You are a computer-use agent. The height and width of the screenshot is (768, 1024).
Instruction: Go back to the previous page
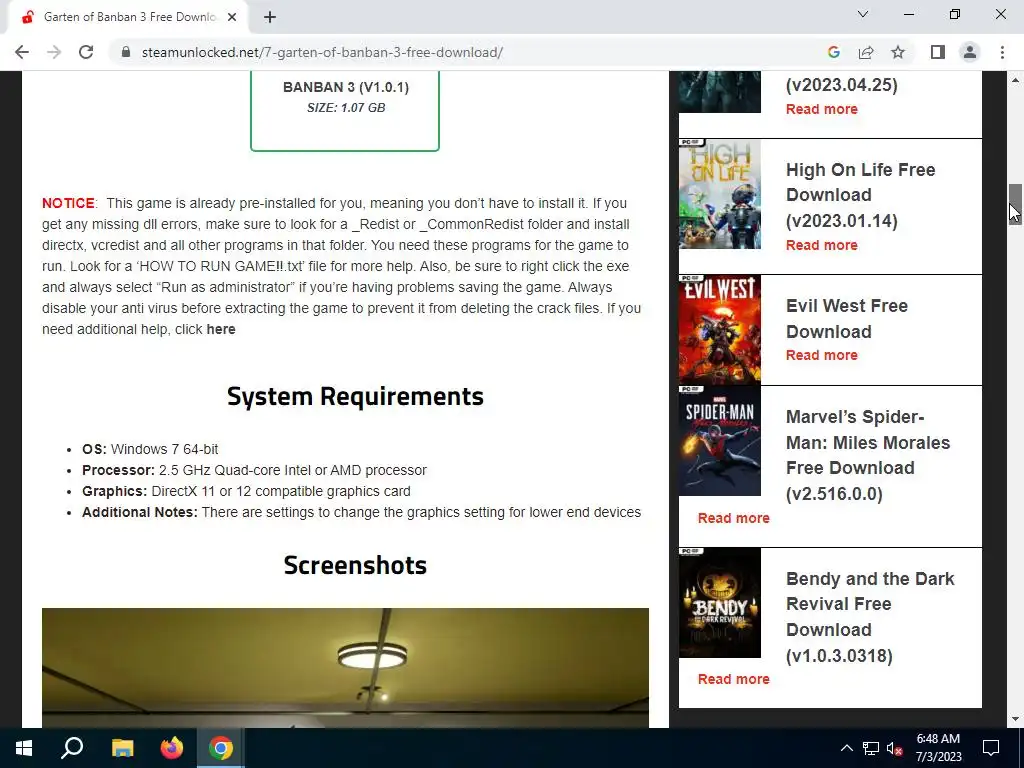click(22, 52)
